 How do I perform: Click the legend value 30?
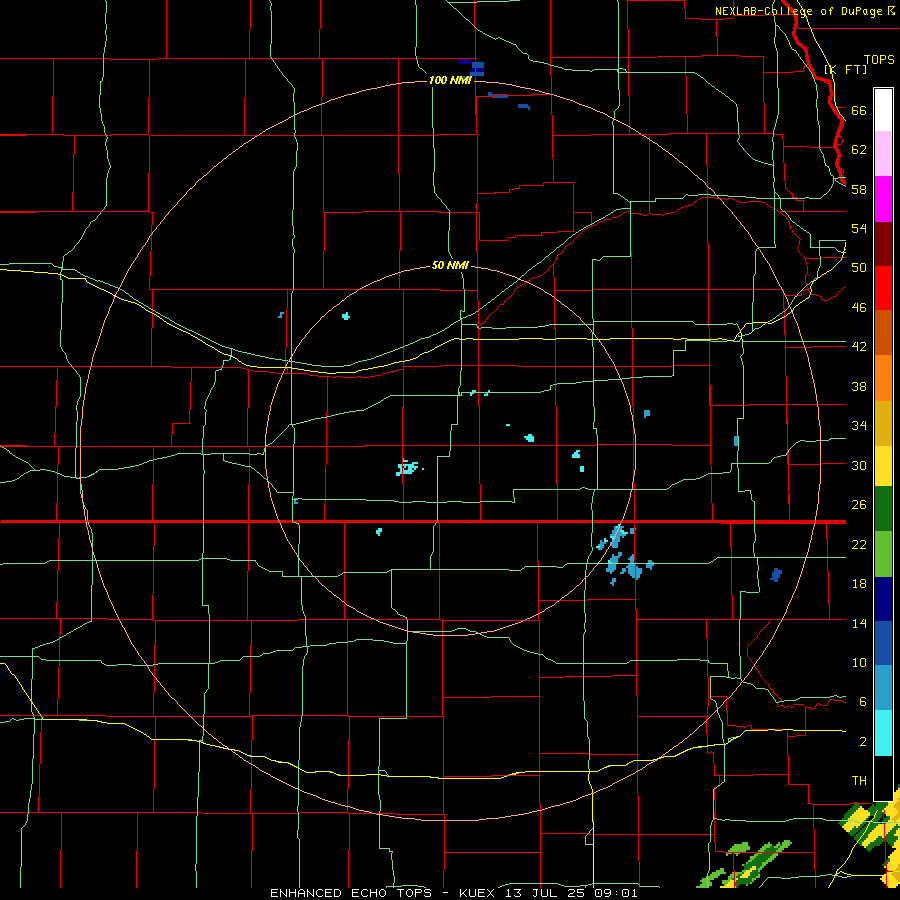click(x=859, y=465)
